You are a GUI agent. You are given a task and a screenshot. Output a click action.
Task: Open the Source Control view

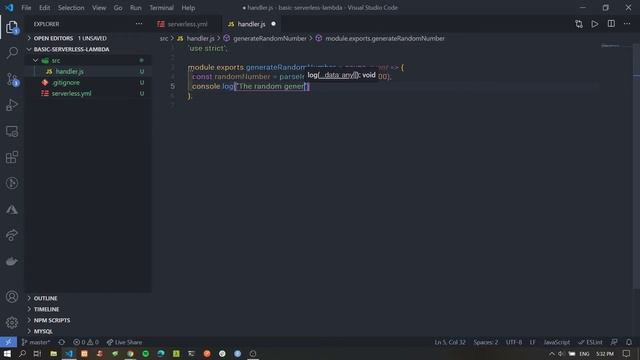point(12,79)
